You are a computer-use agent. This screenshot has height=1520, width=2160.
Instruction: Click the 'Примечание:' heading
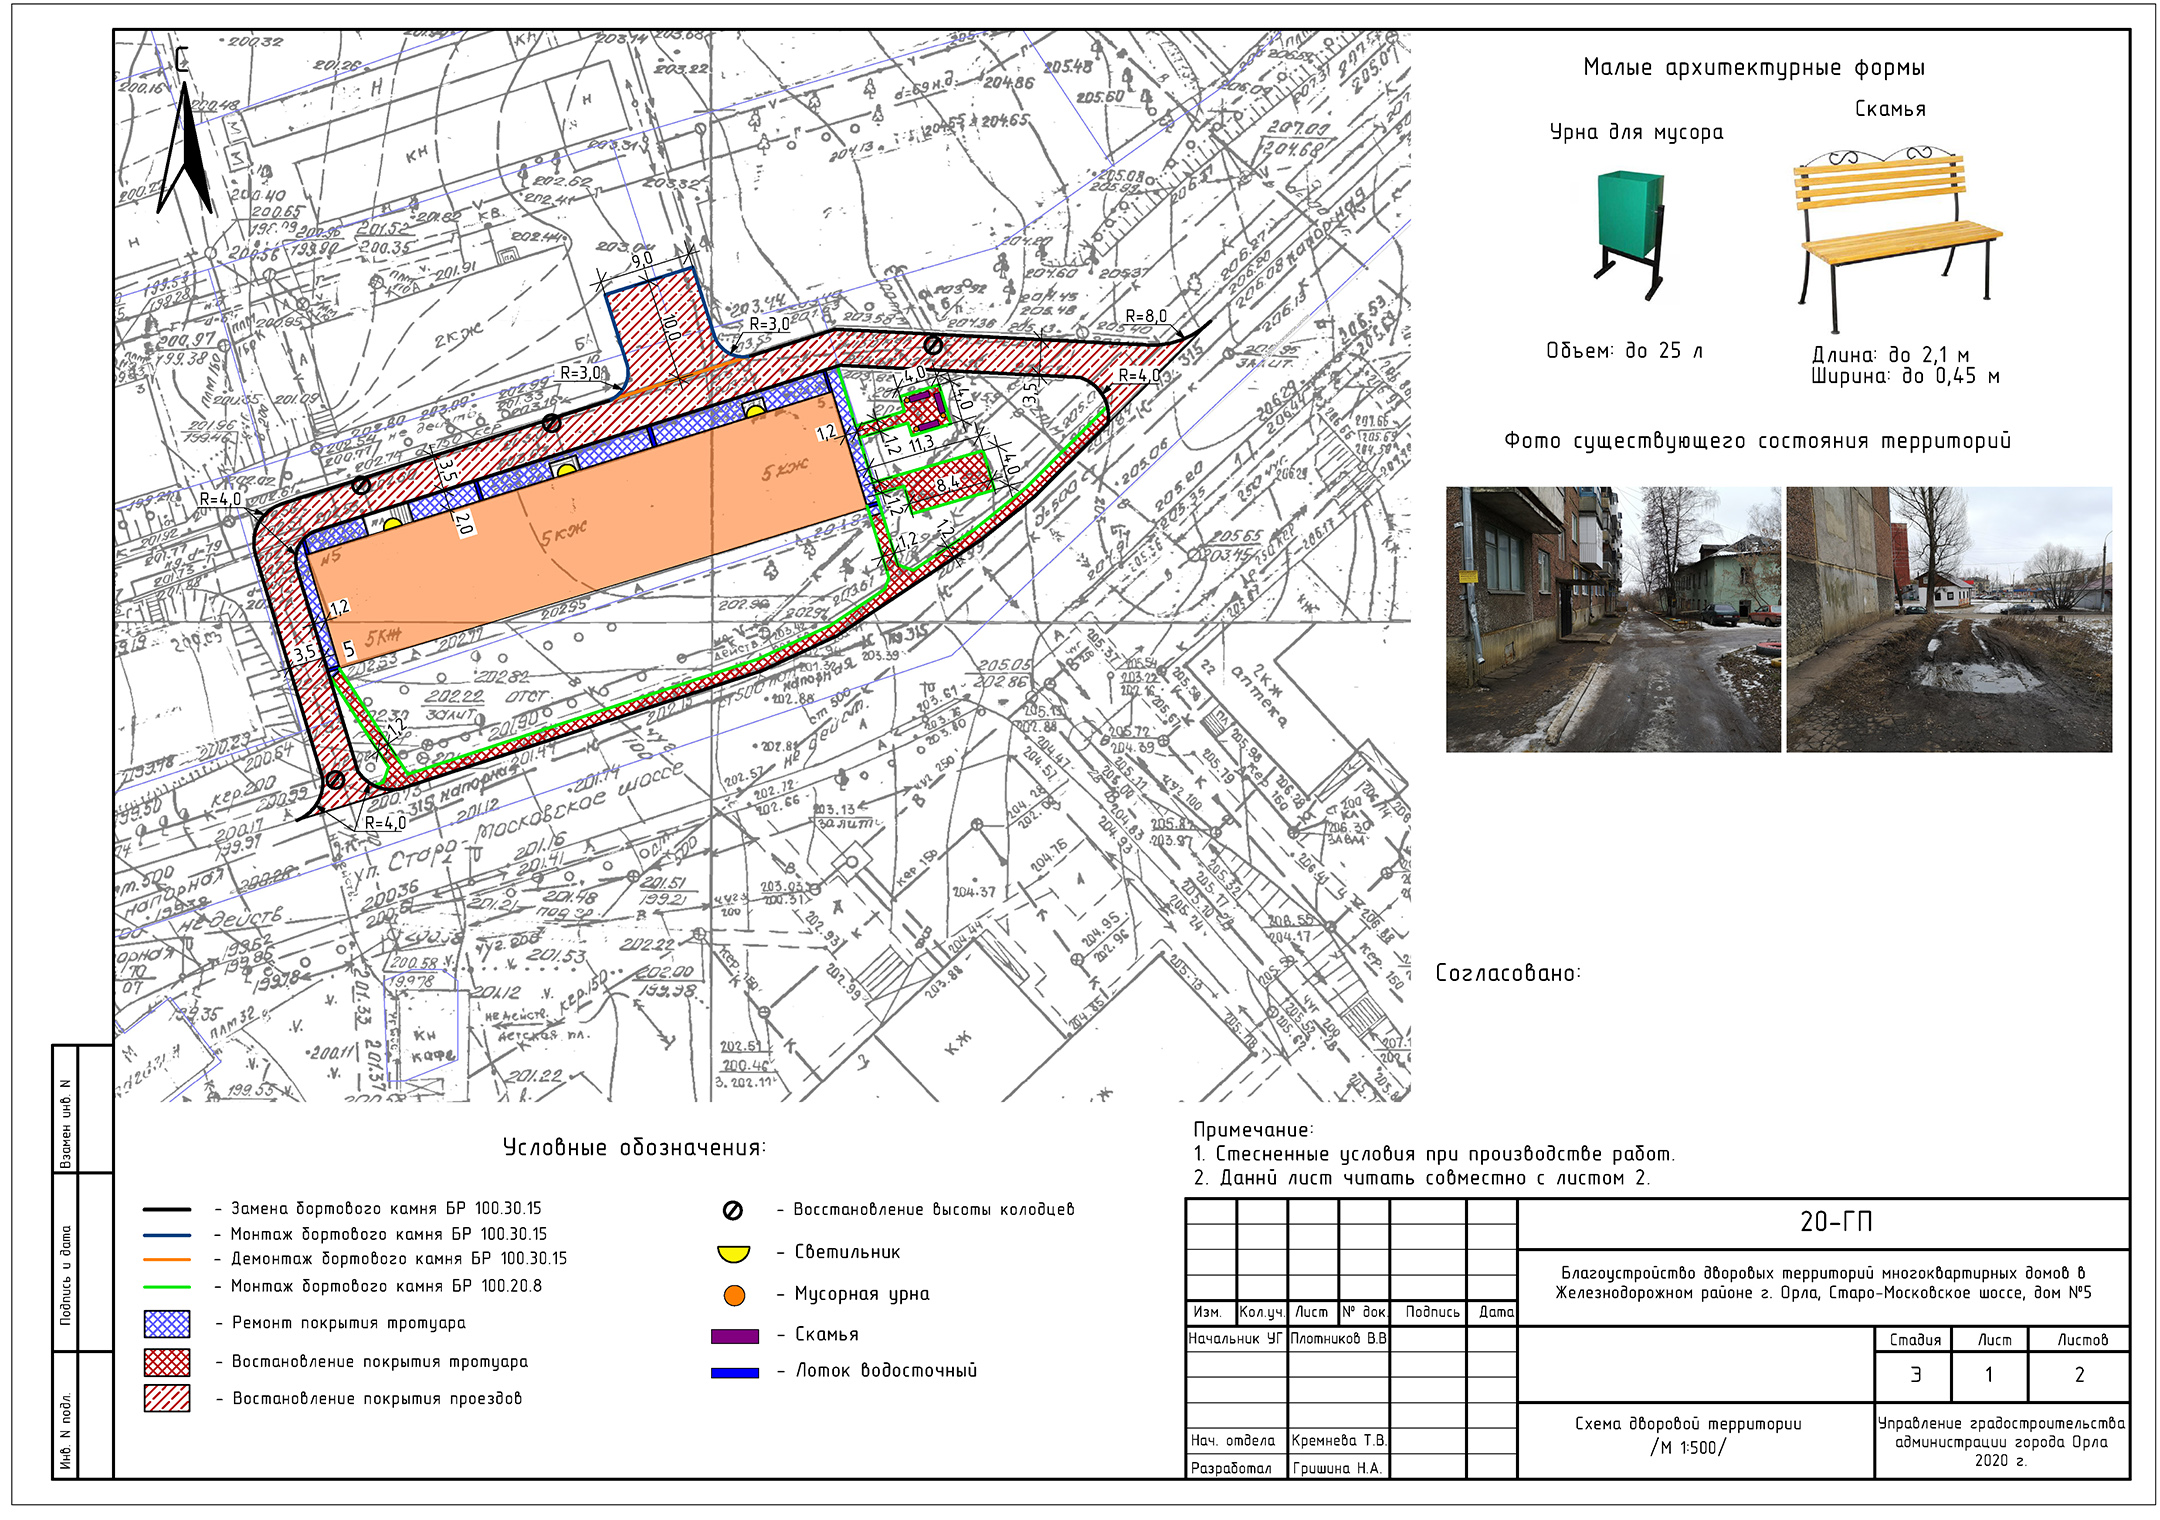pyautogui.click(x=1253, y=1130)
